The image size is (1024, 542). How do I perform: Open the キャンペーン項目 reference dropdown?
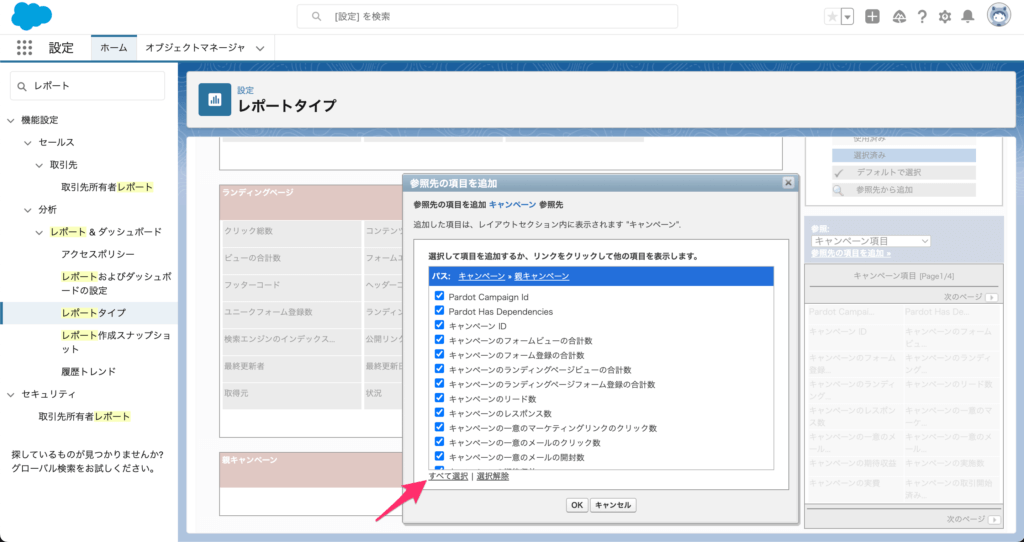click(x=871, y=241)
